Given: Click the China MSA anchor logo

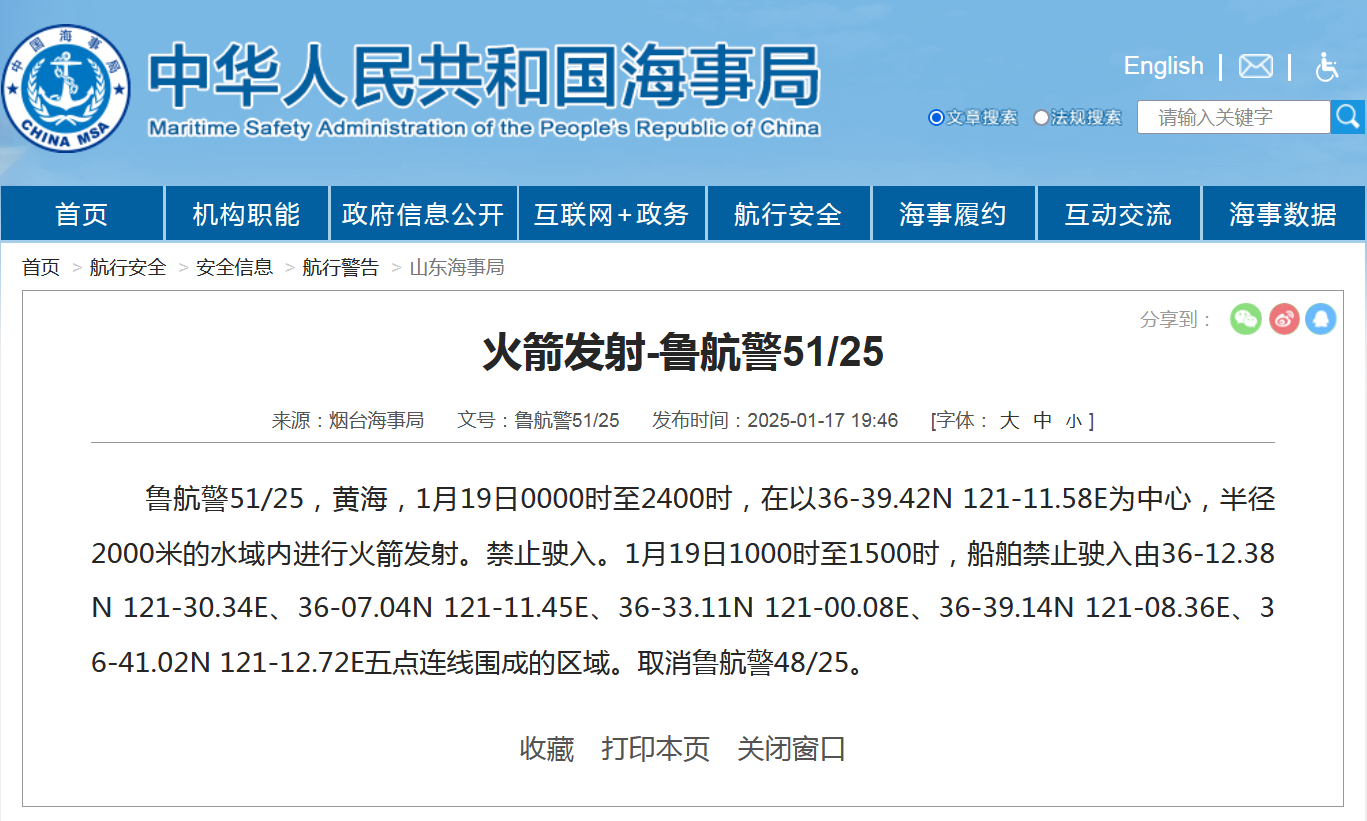Looking at the screenshot, I should coord(66,88).
